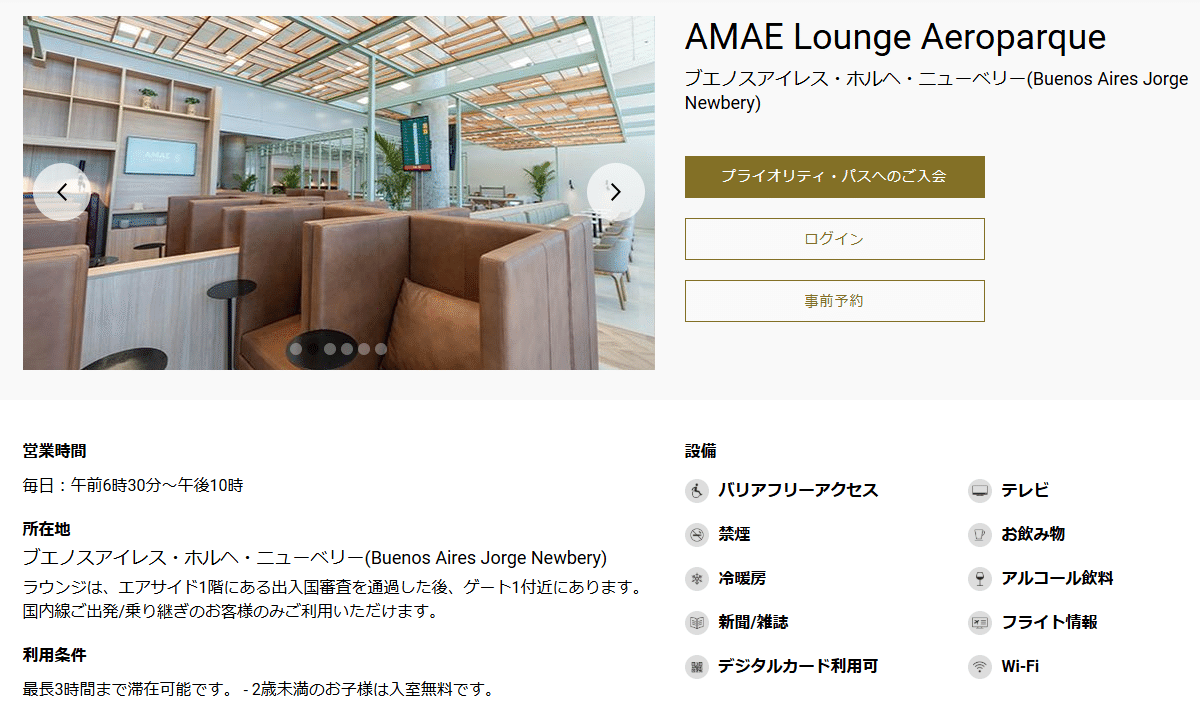1200x709 pixels.
Task: Click the lounge interior photo
Action: point(339,193)
